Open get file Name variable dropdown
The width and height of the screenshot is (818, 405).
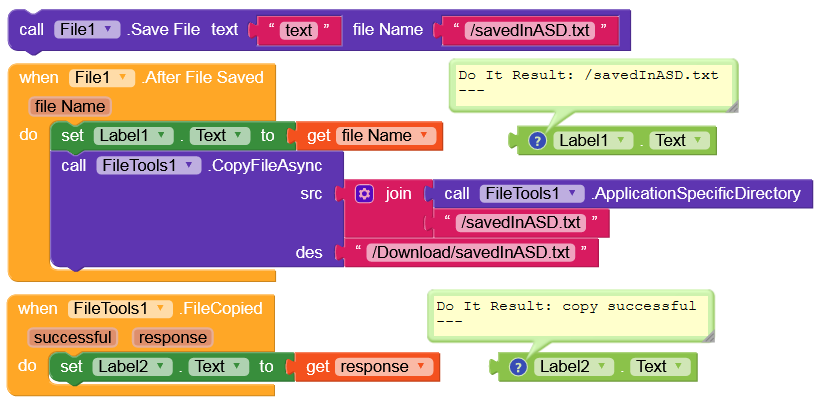click(386, 136)
